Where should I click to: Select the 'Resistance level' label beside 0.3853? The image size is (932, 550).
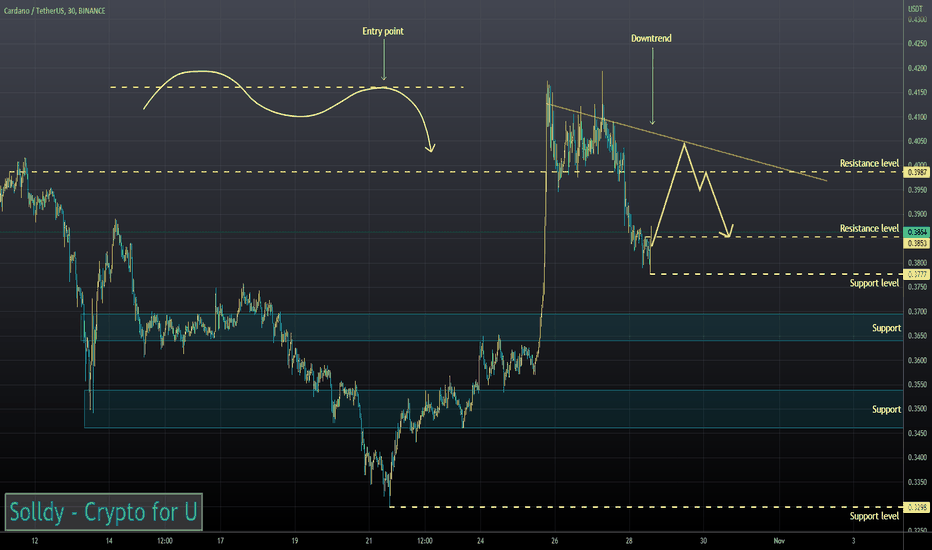click(869, 228)
